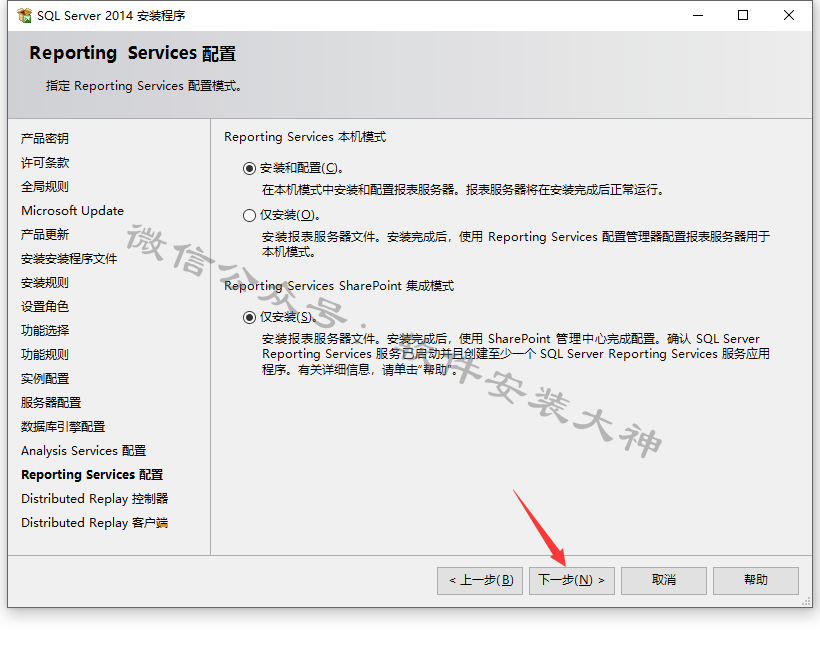820x646 pixels.
Task: Click the Reporting Services SharePoint 集成模式 heading
Action: click(339, 286)
